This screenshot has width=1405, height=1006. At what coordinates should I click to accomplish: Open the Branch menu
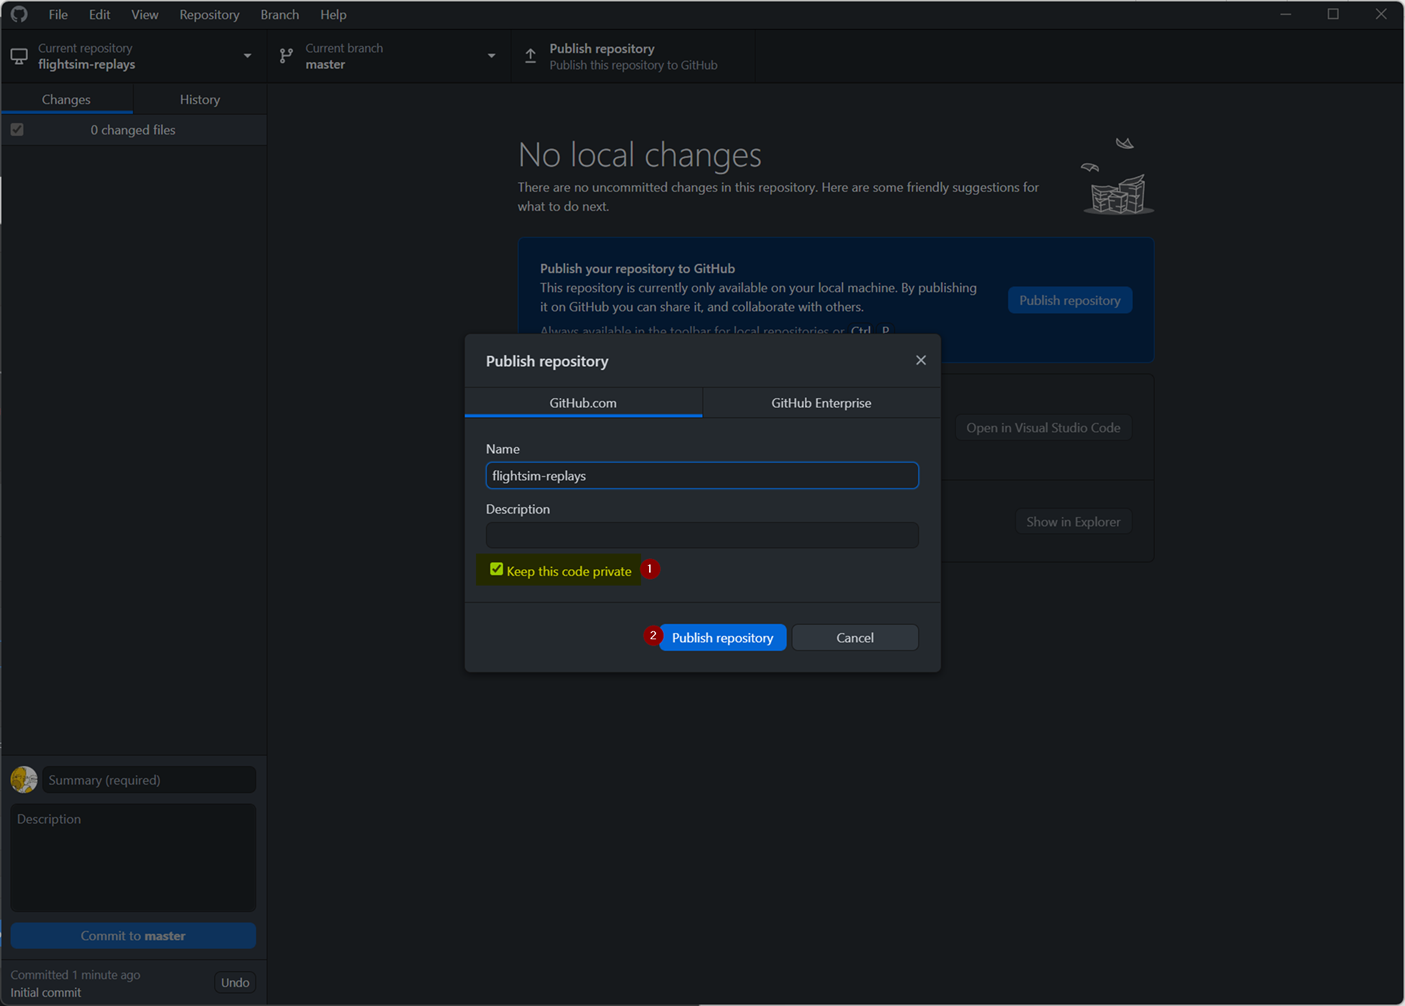[x=279, y=15]
